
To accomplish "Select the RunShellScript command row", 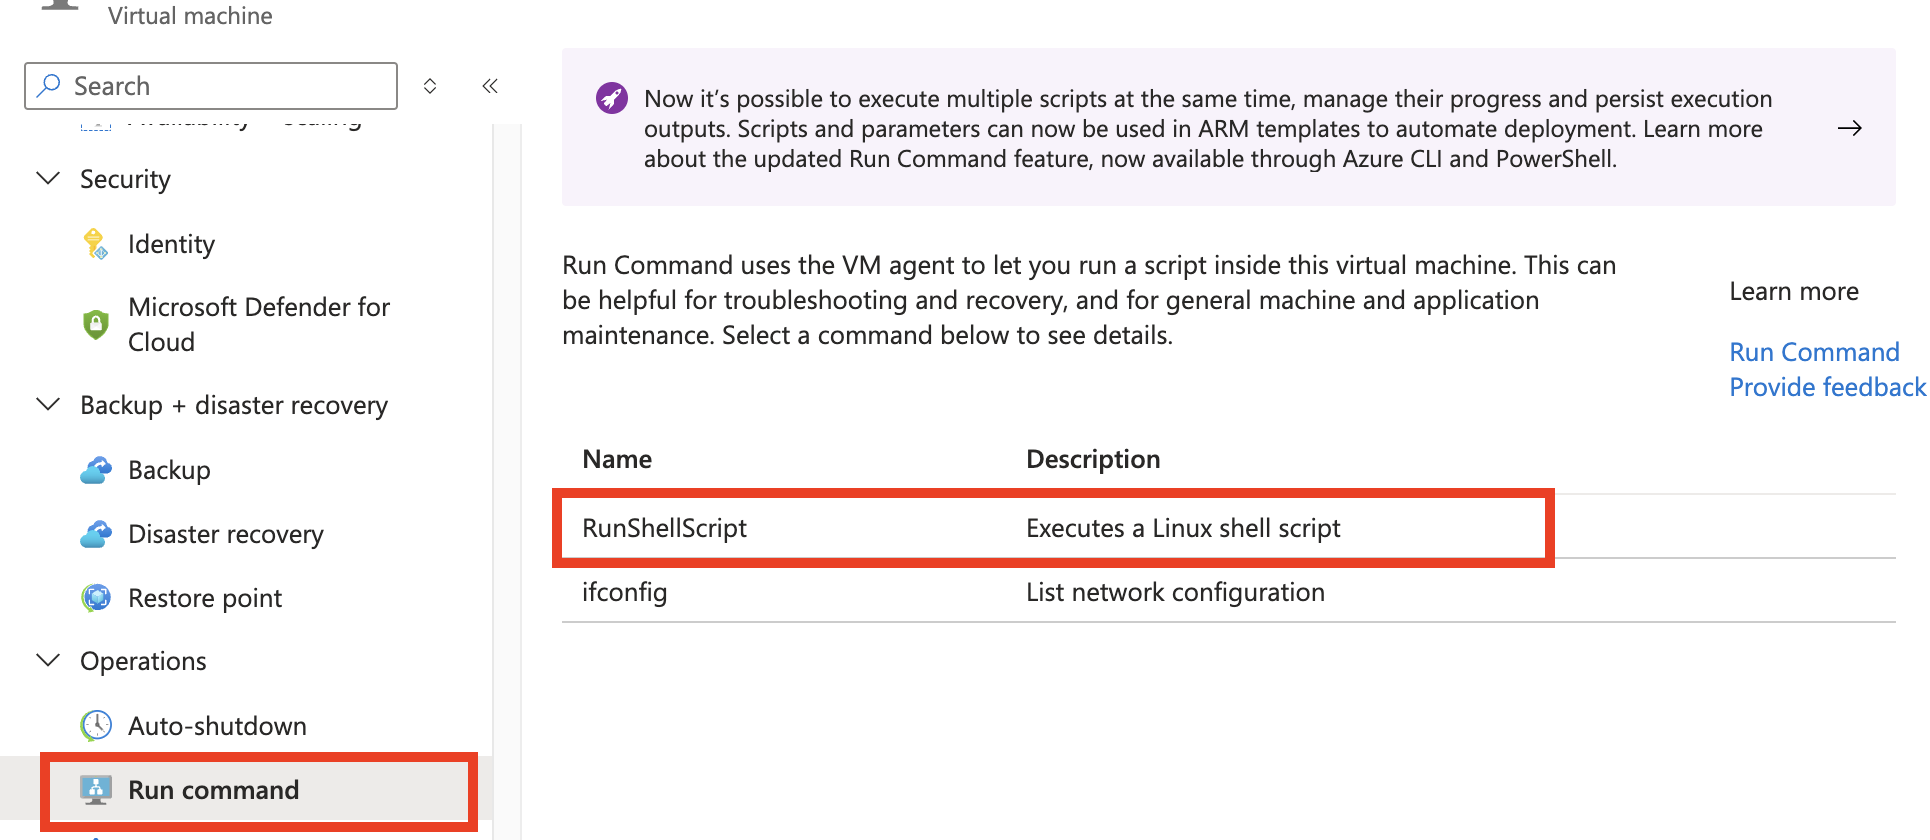I will click(x=665, y=528).
